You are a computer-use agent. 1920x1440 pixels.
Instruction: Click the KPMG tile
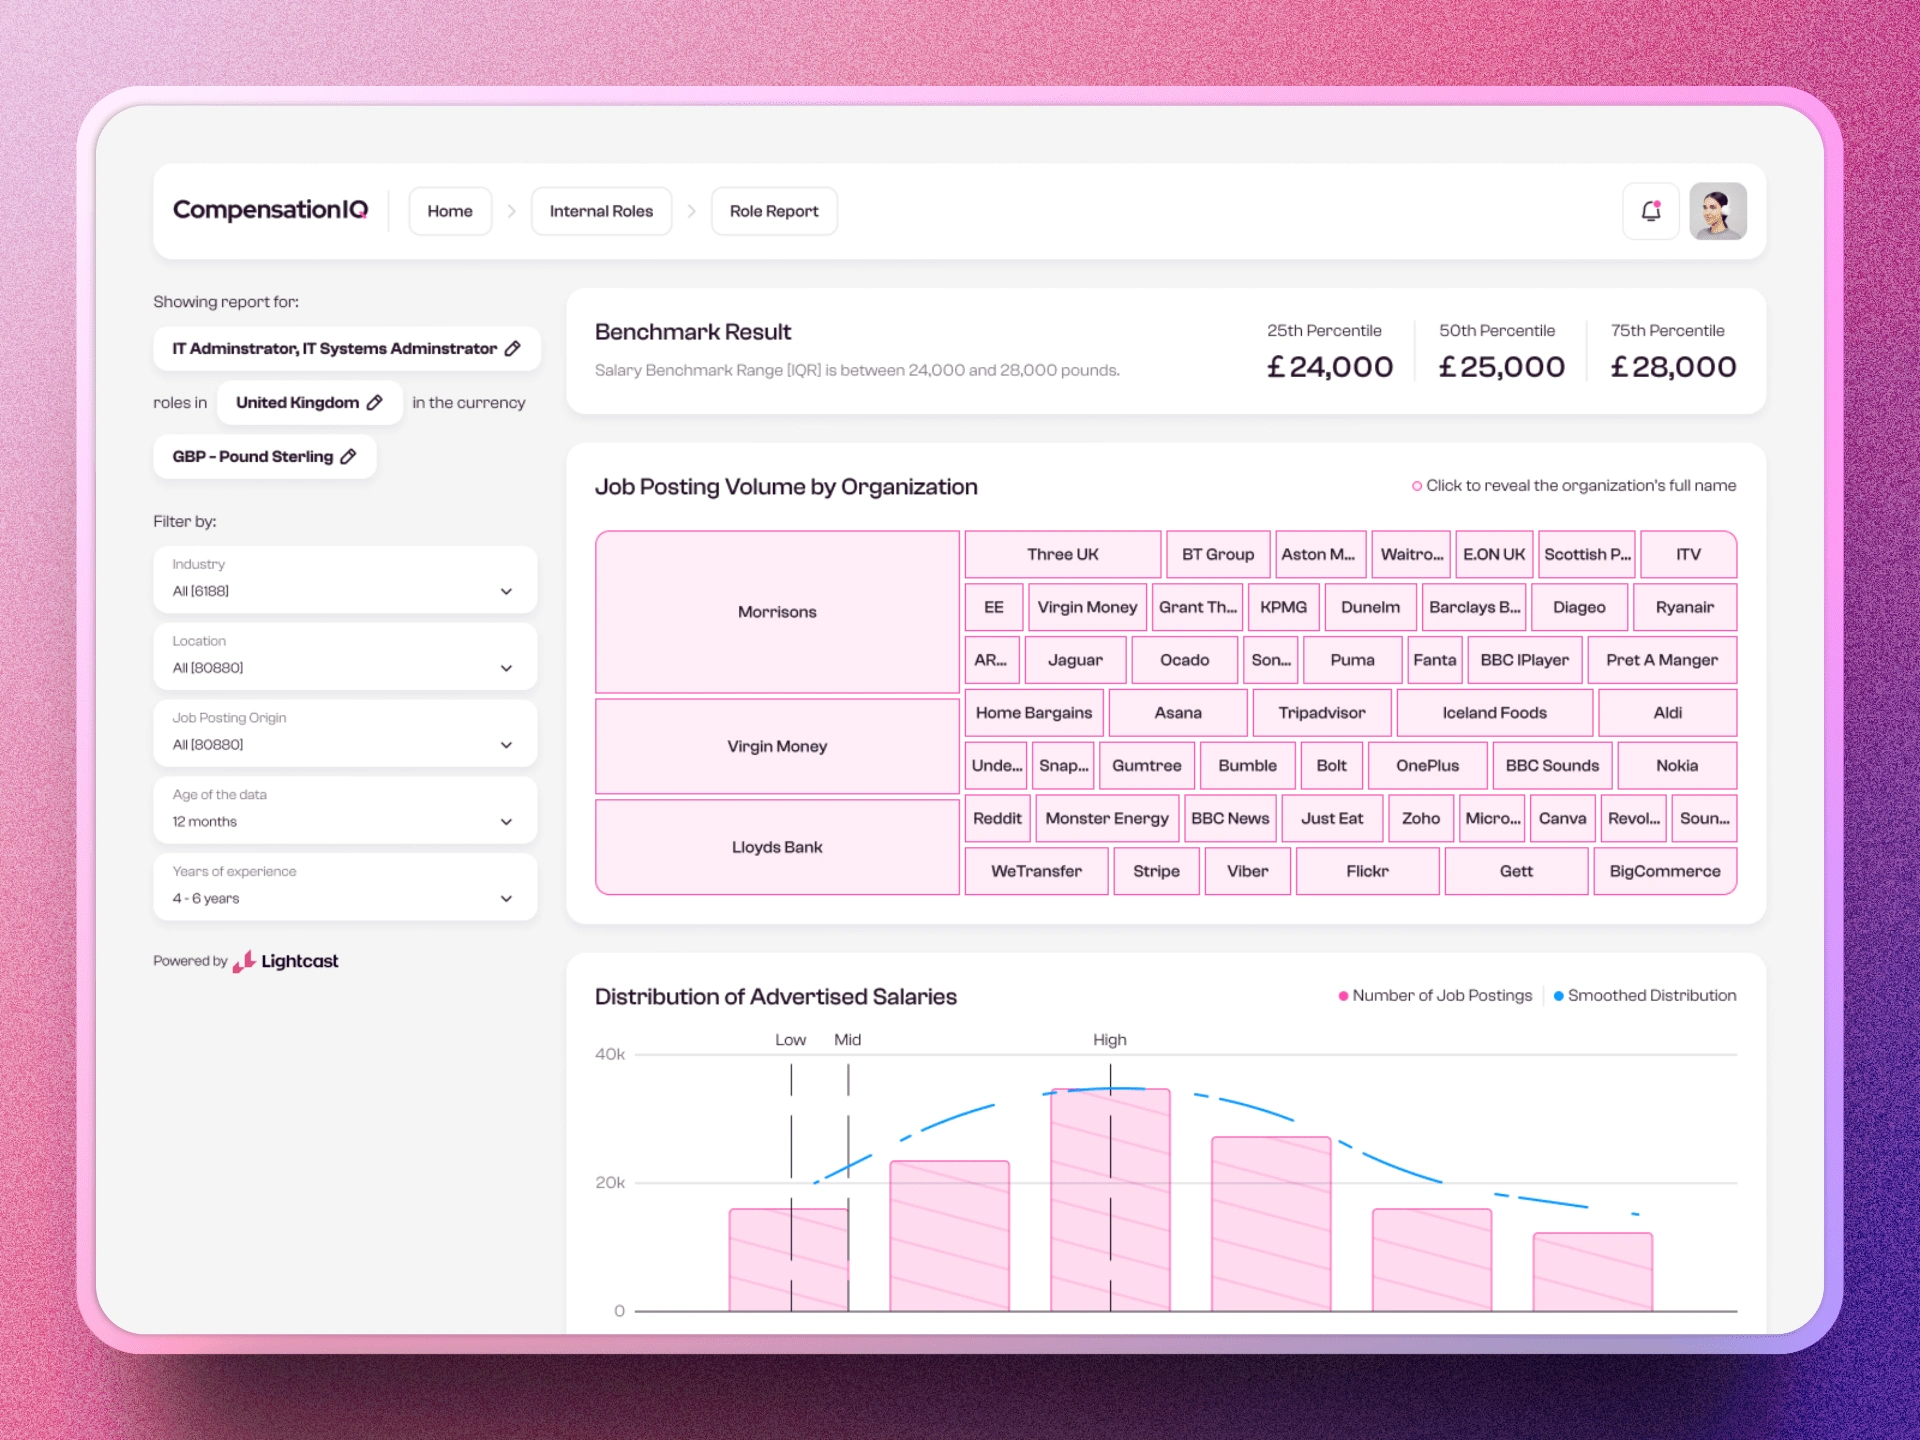point(1284,607)
